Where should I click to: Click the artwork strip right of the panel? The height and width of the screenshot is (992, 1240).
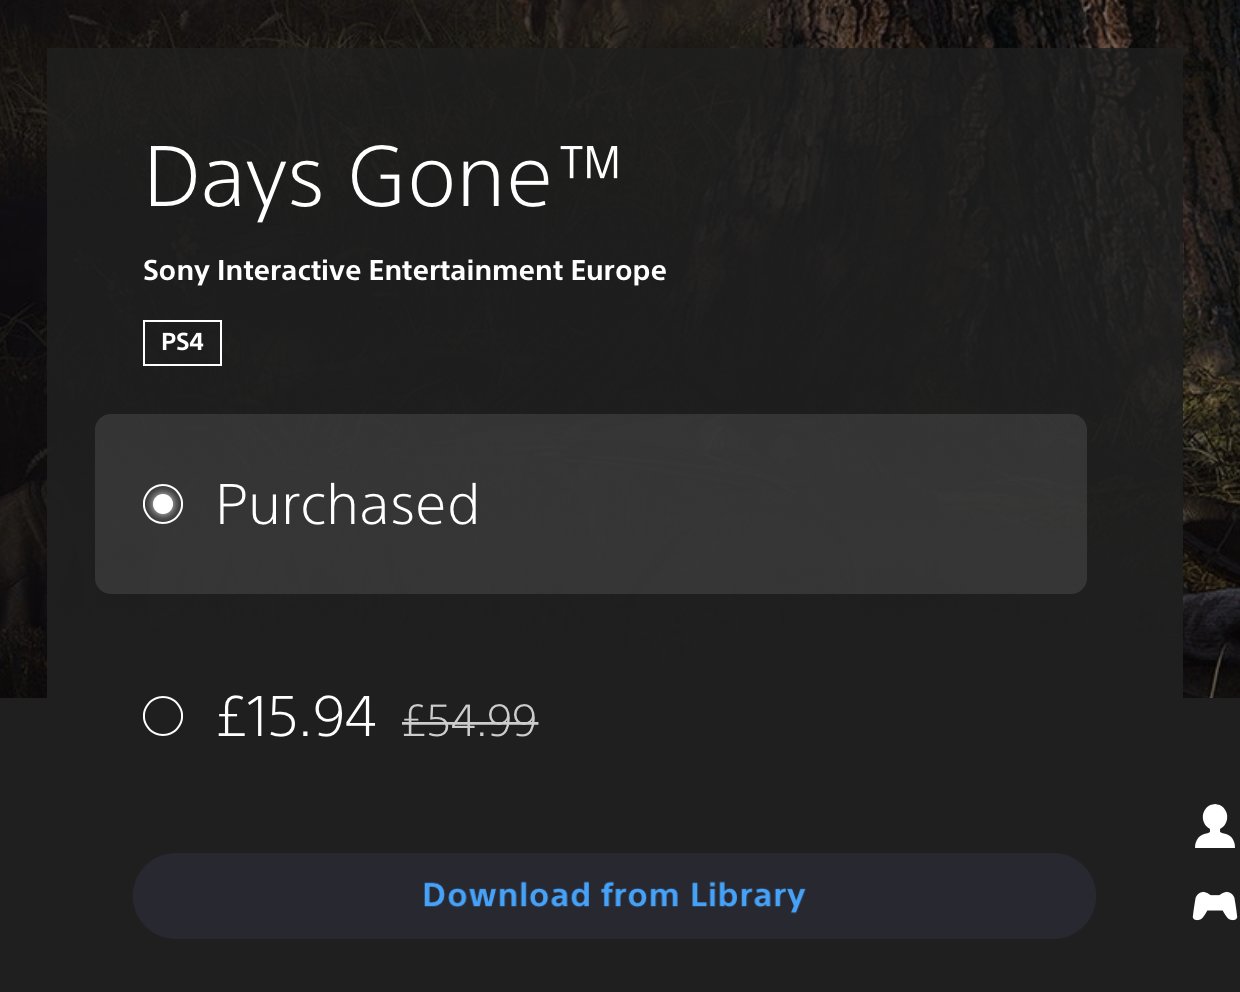(x=1211, y=400)
